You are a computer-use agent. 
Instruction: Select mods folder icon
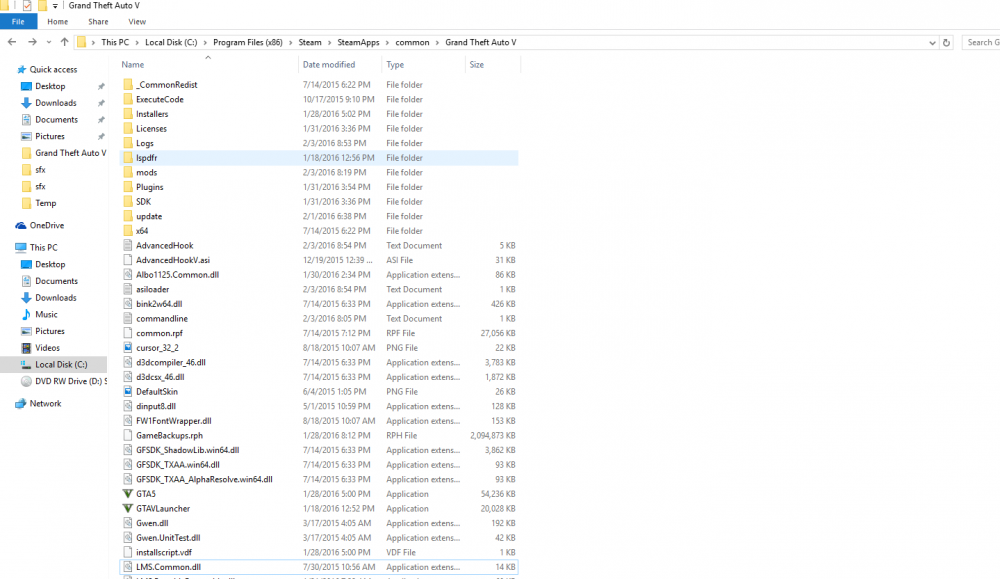128,172
